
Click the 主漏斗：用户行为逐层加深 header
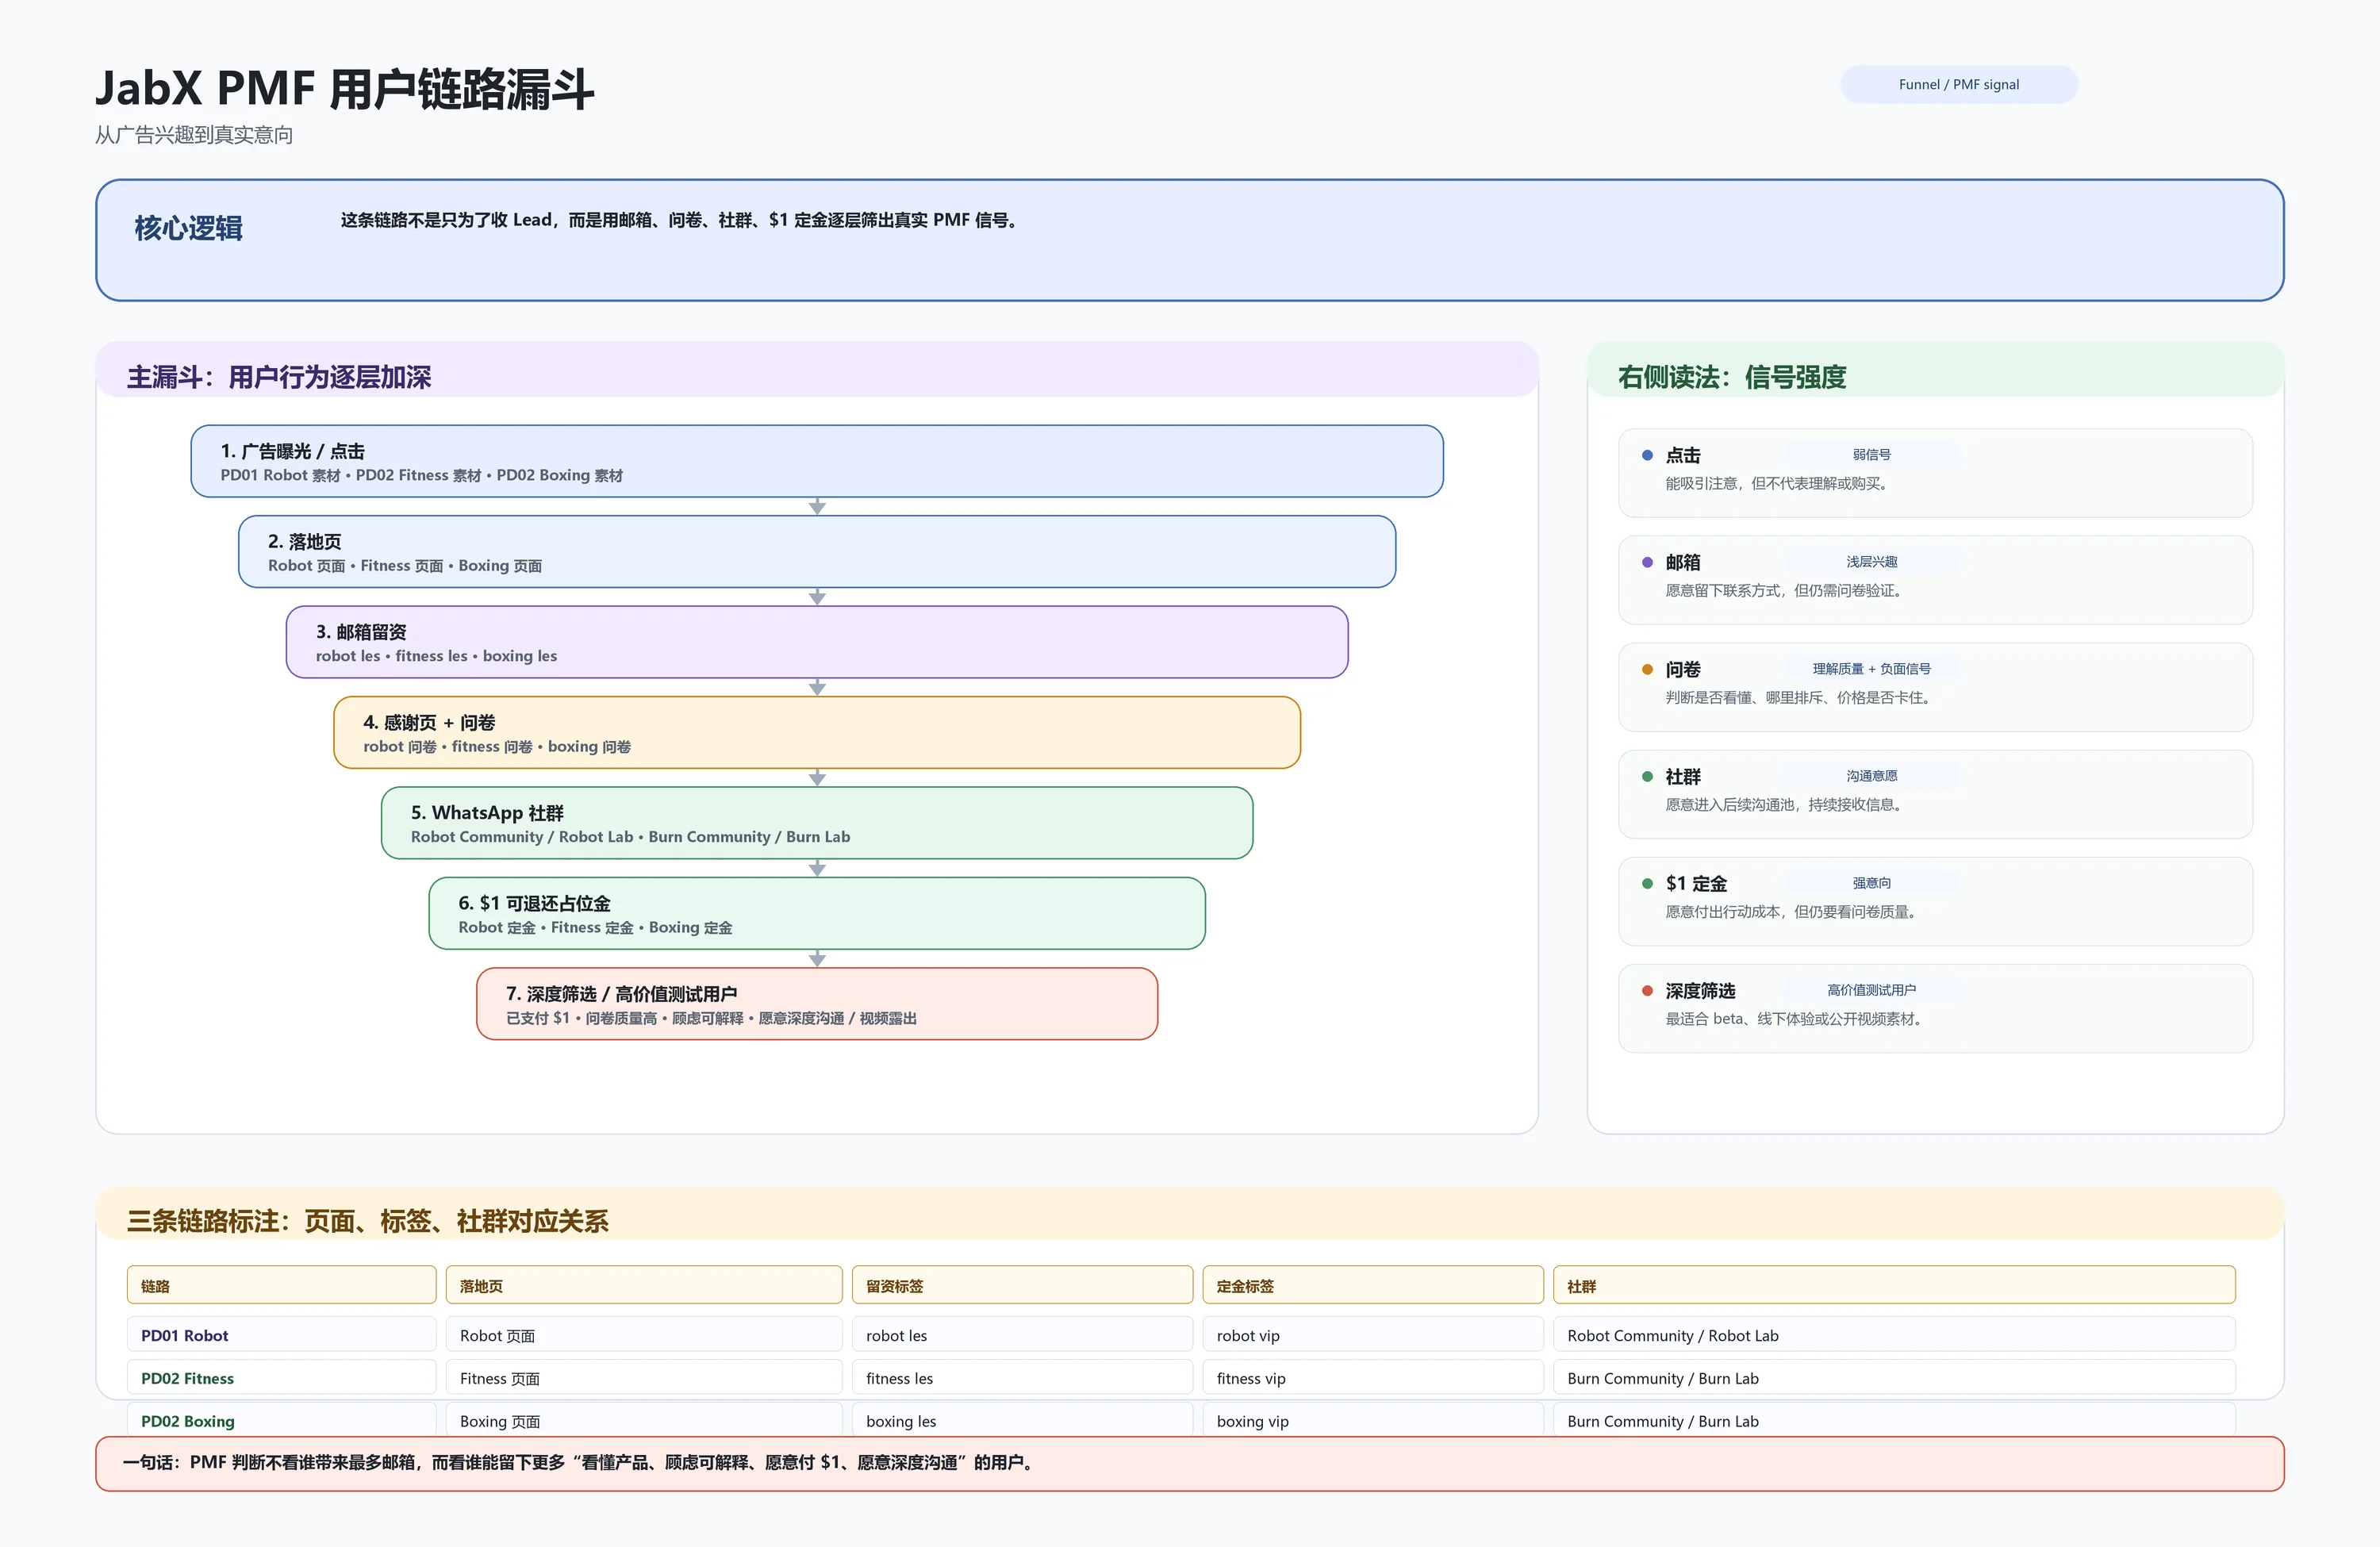816,370
